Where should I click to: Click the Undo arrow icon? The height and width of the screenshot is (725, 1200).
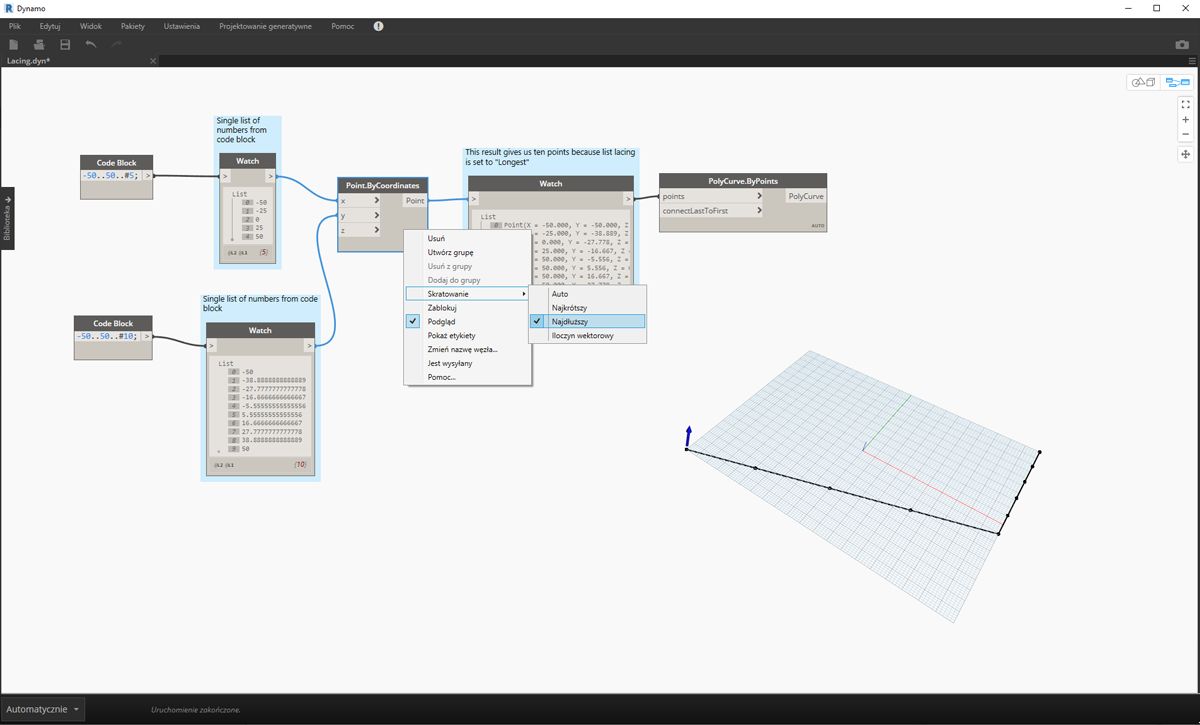(x=91, y=45)
